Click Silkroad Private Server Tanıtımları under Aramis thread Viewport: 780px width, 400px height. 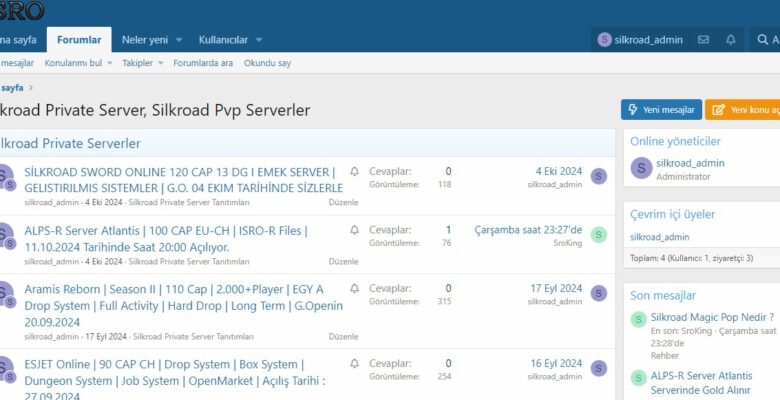(194, 337)
